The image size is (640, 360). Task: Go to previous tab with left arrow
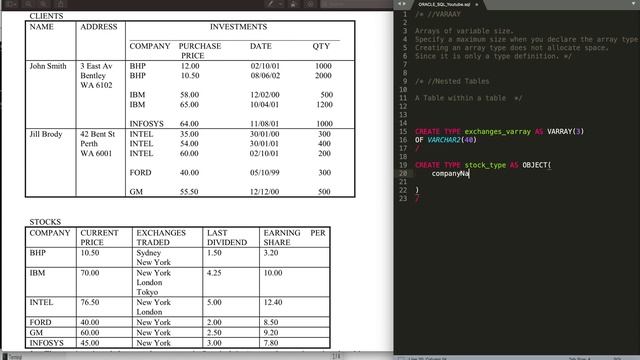pos(400,4)
